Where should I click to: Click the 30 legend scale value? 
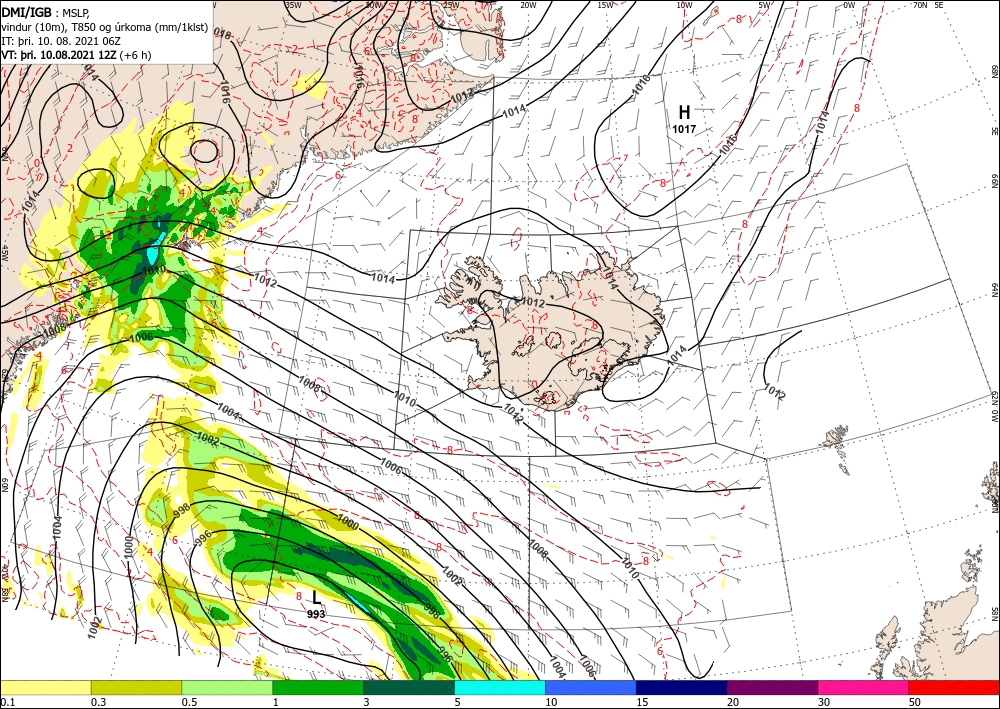pos(824,702)
